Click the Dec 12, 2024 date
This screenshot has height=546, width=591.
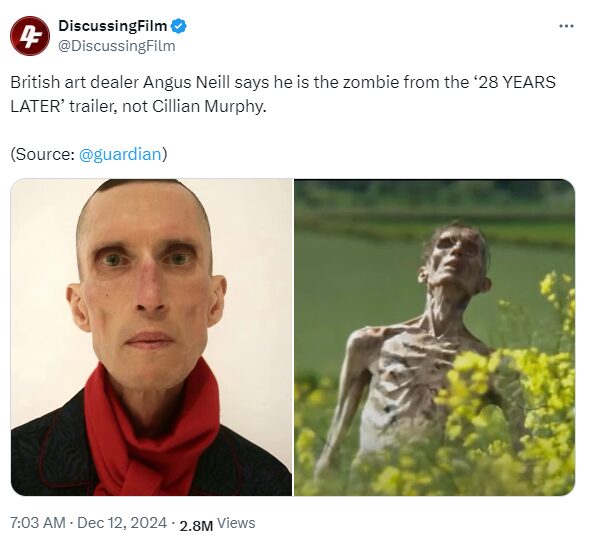(122, 523)
